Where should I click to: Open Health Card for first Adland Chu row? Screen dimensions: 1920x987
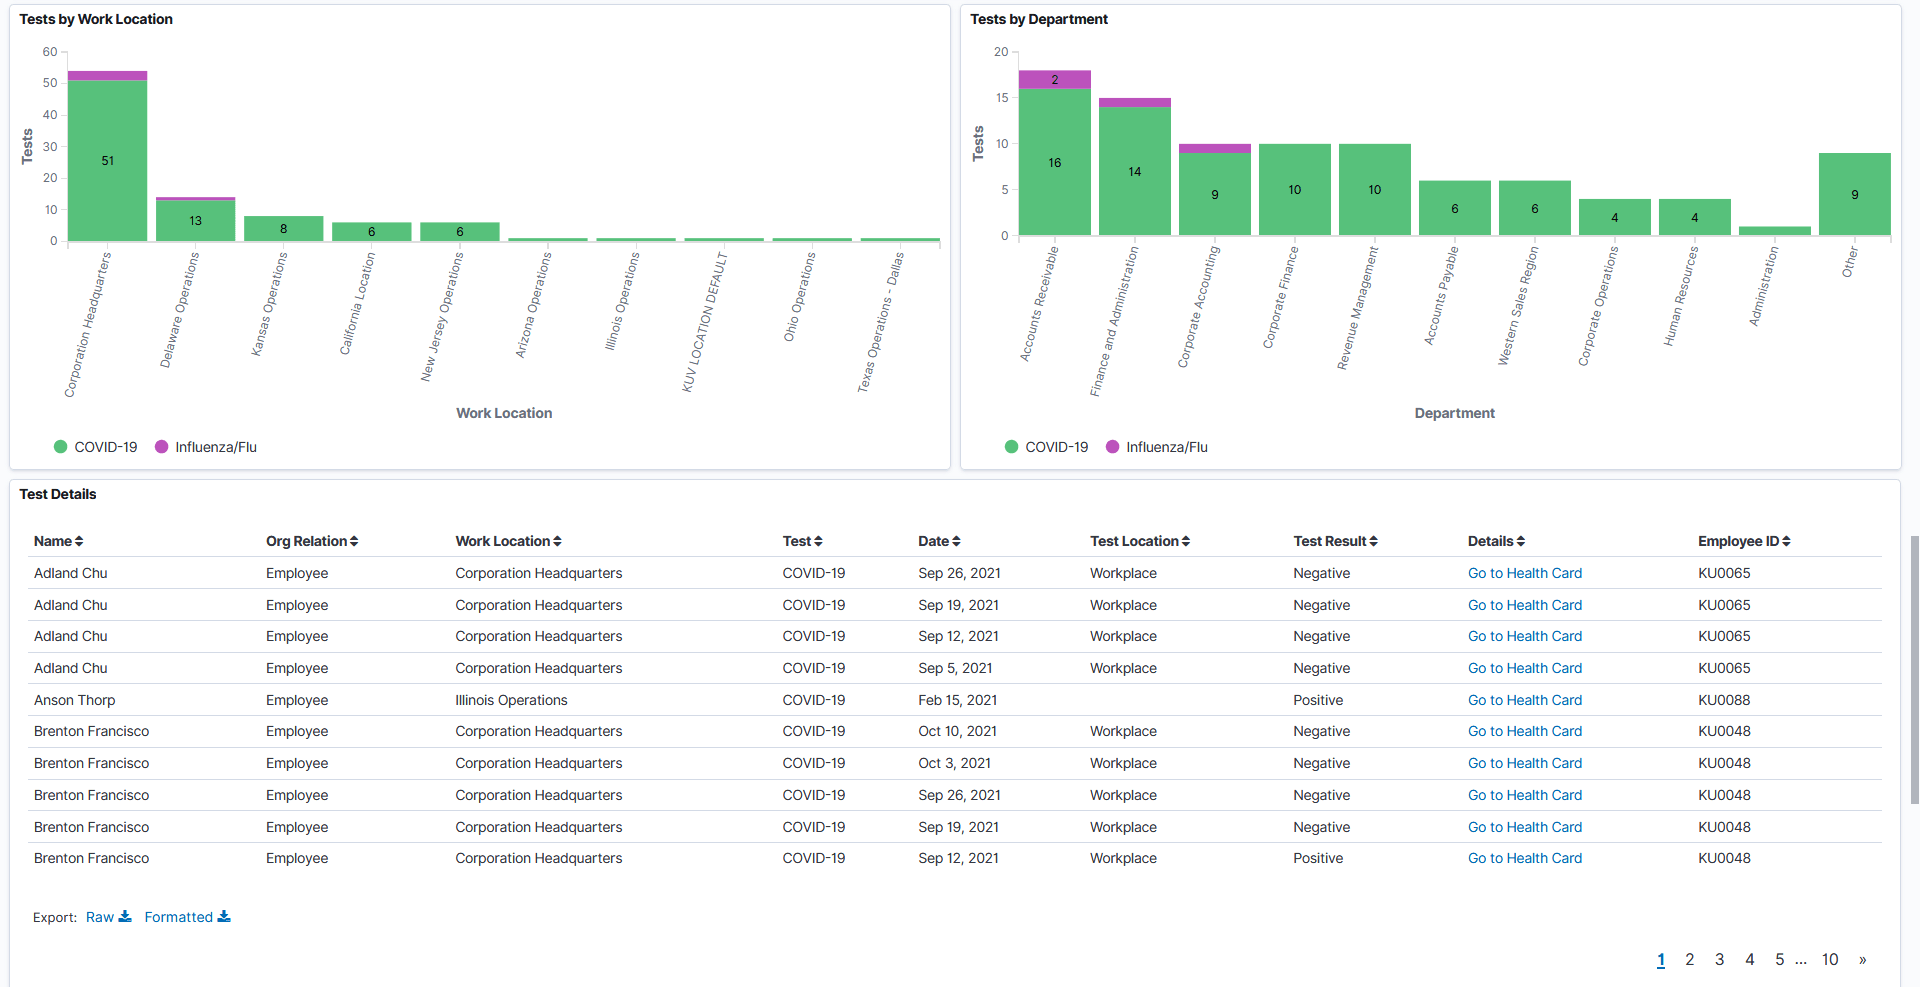[x=1524, y=573]
